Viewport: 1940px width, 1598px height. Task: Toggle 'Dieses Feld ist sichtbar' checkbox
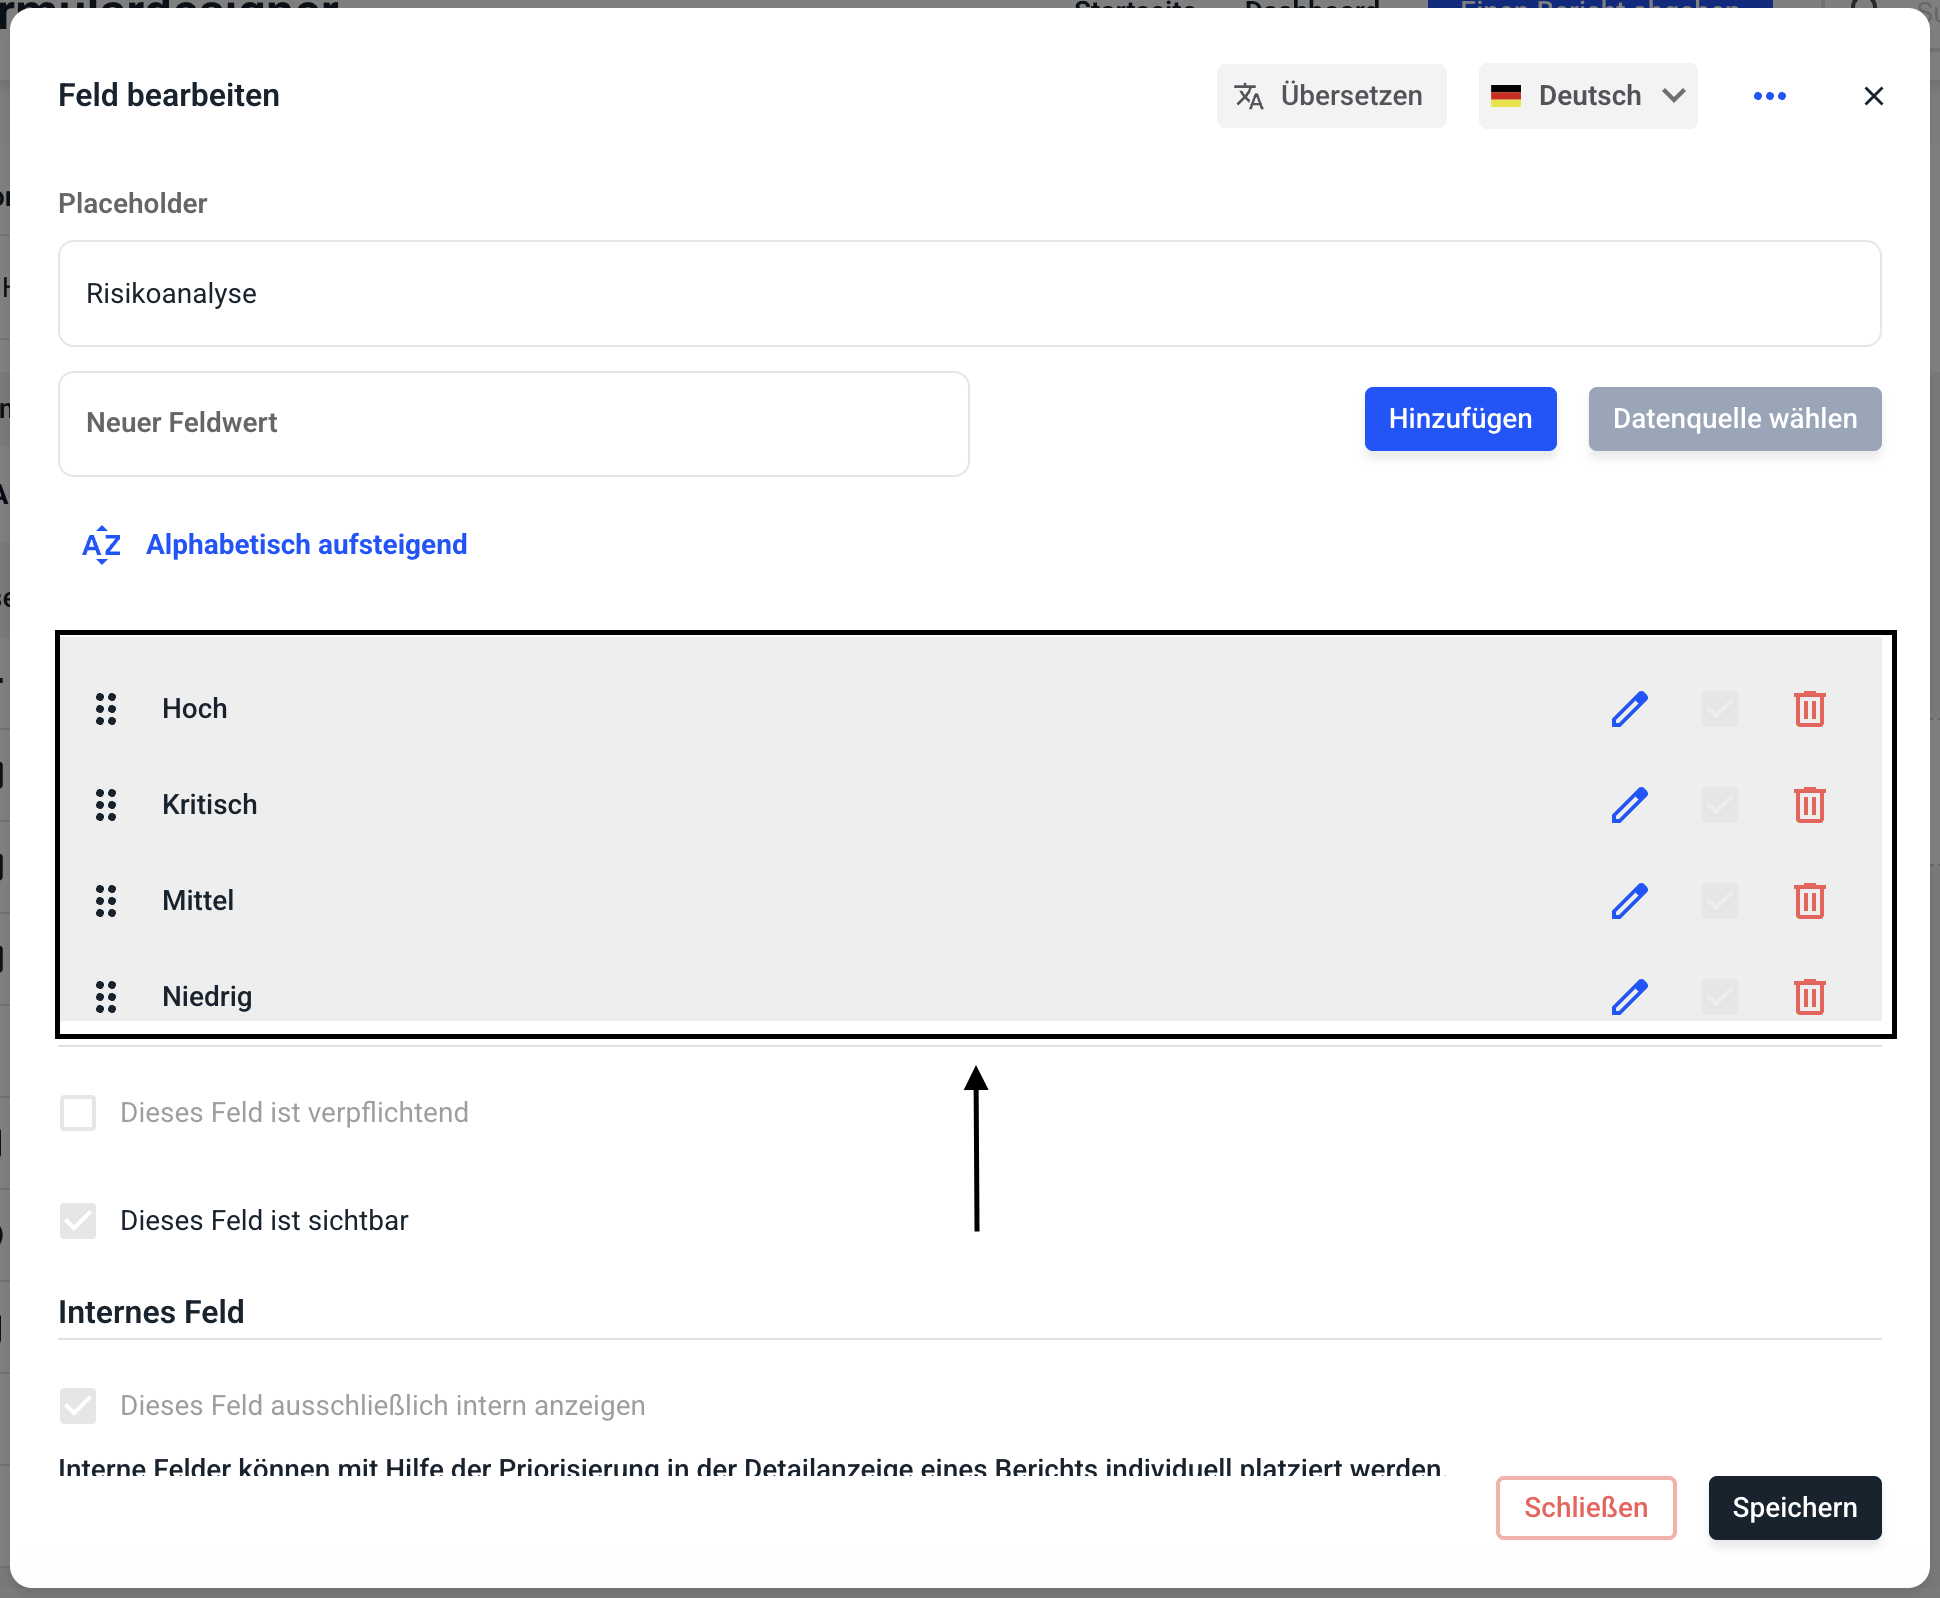[x=78, y=1221]
